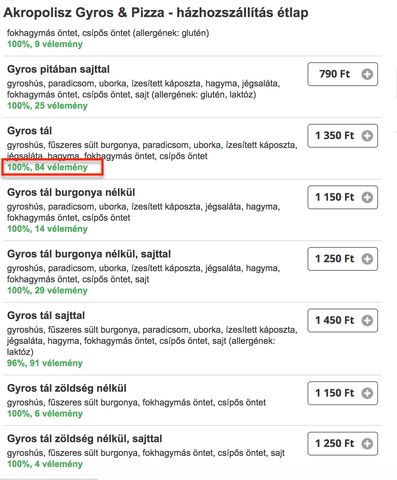Open the 100%, 6 vélemény reviews link
The image size is (397, 480).
(45, 414)
